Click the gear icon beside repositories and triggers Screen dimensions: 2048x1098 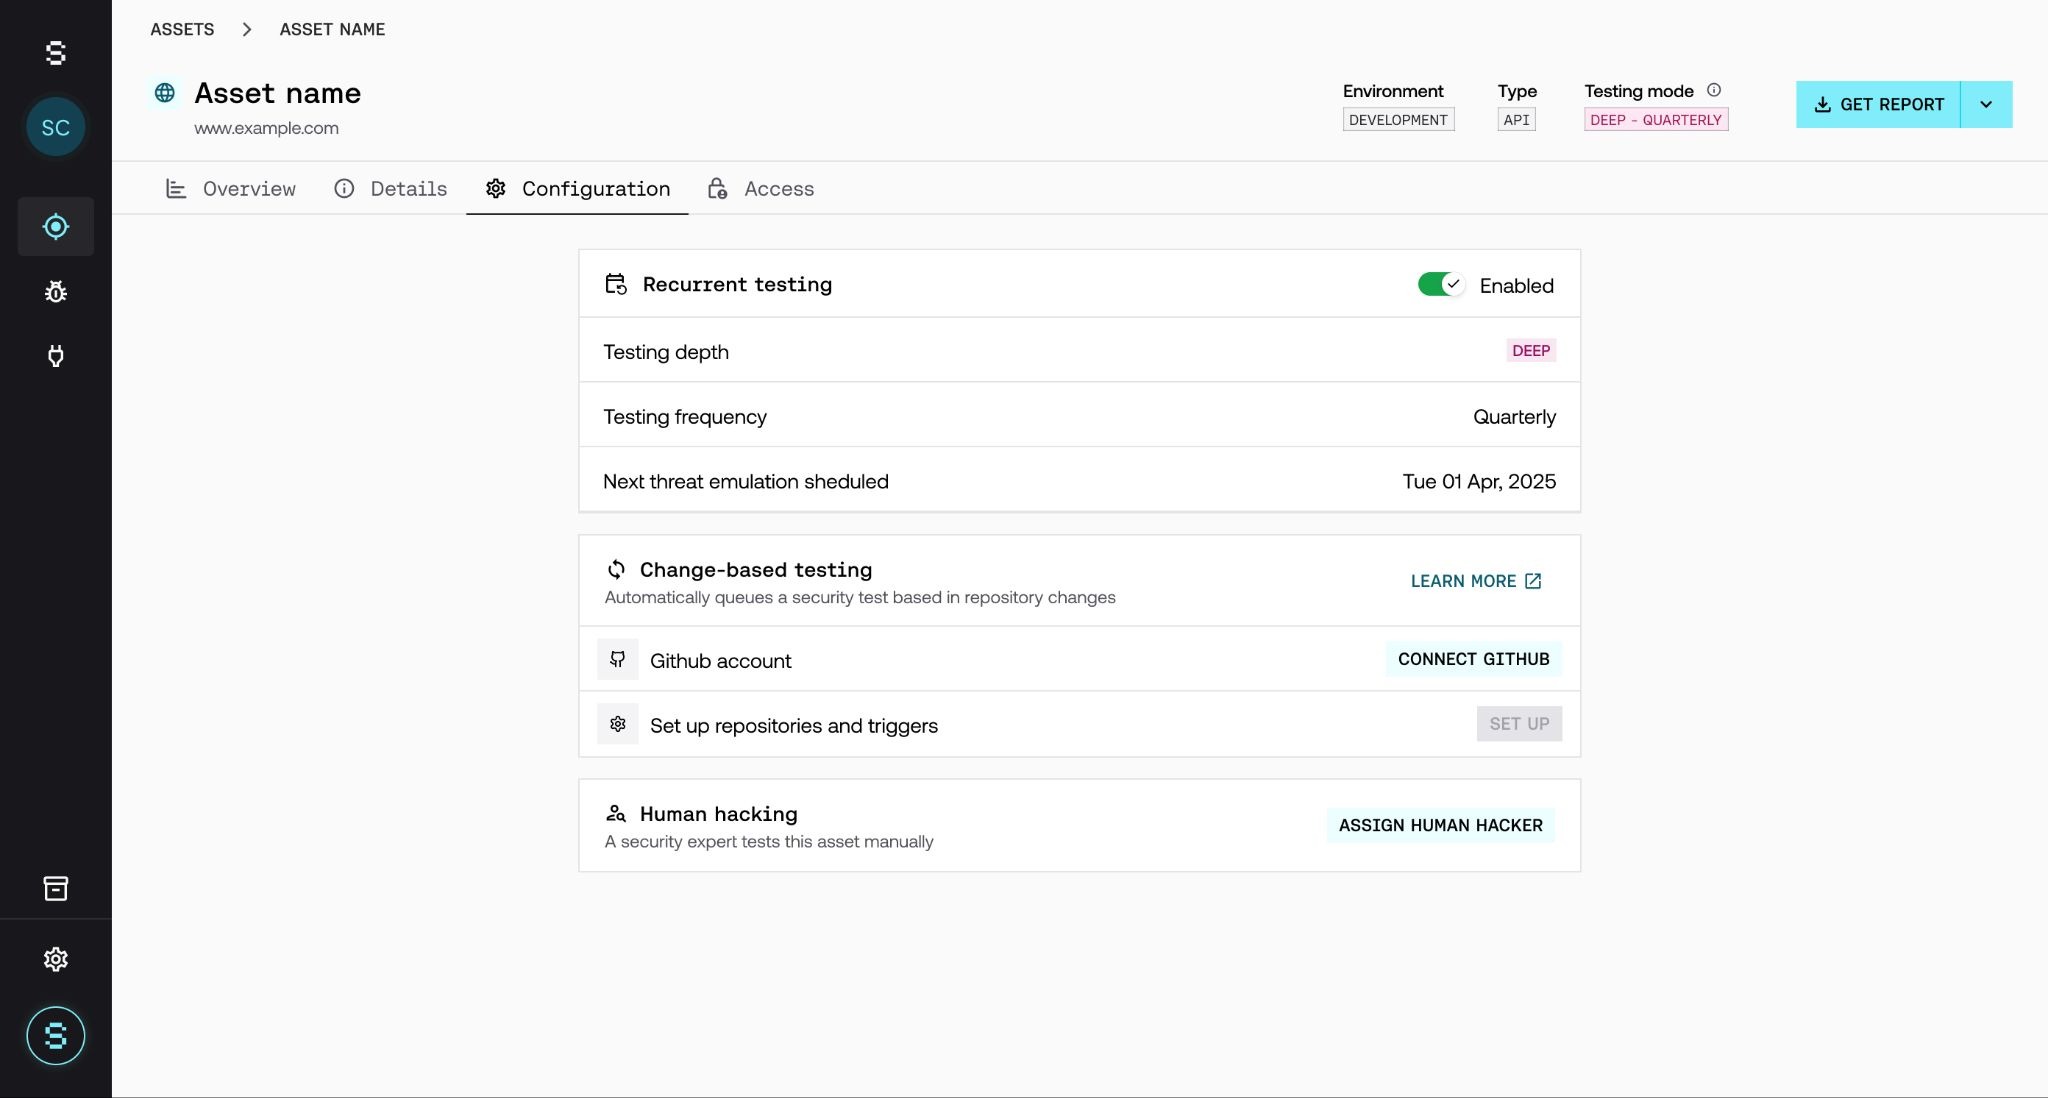click(618, 724)
